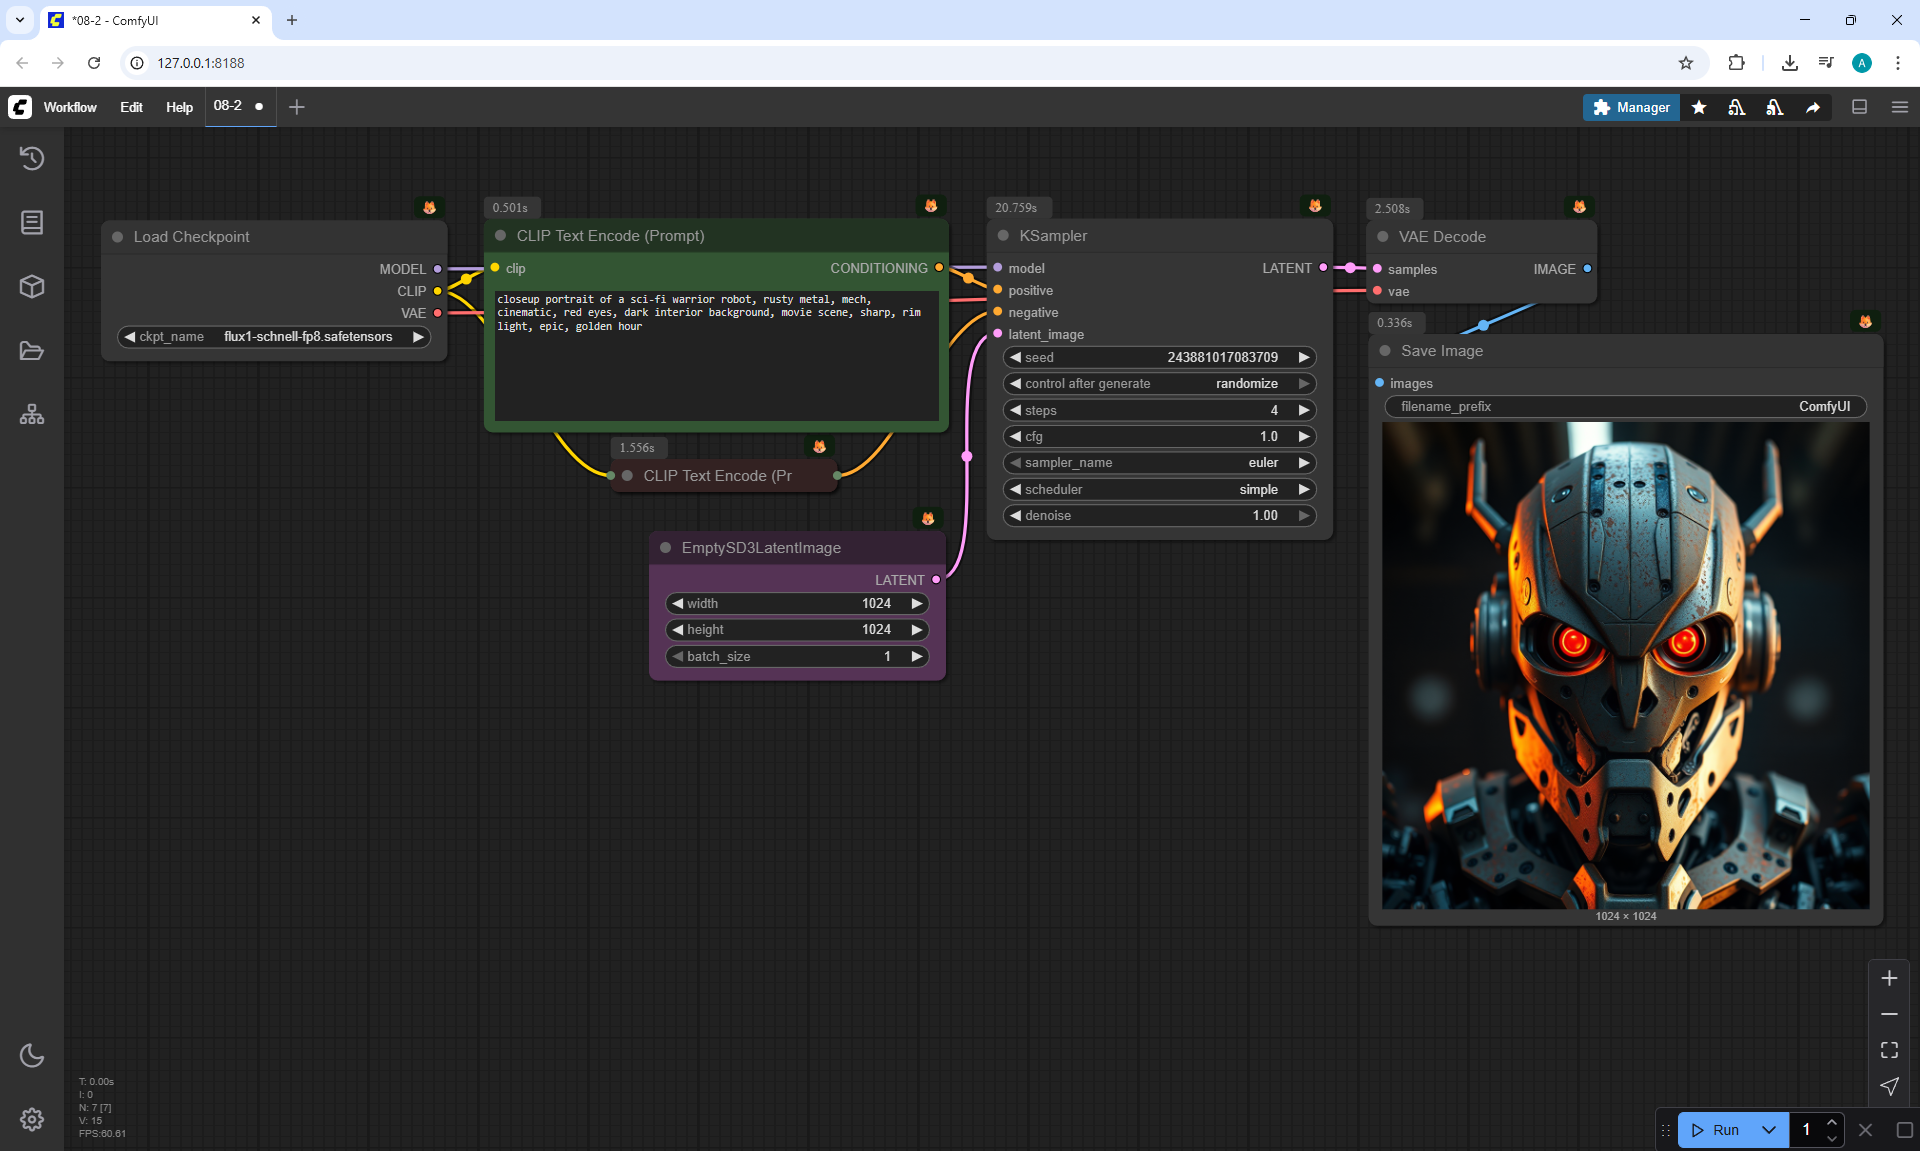Collapse the KSampler node via its dot
This screenshot has height=1151, width=1920.
[x=1003, y=236]
